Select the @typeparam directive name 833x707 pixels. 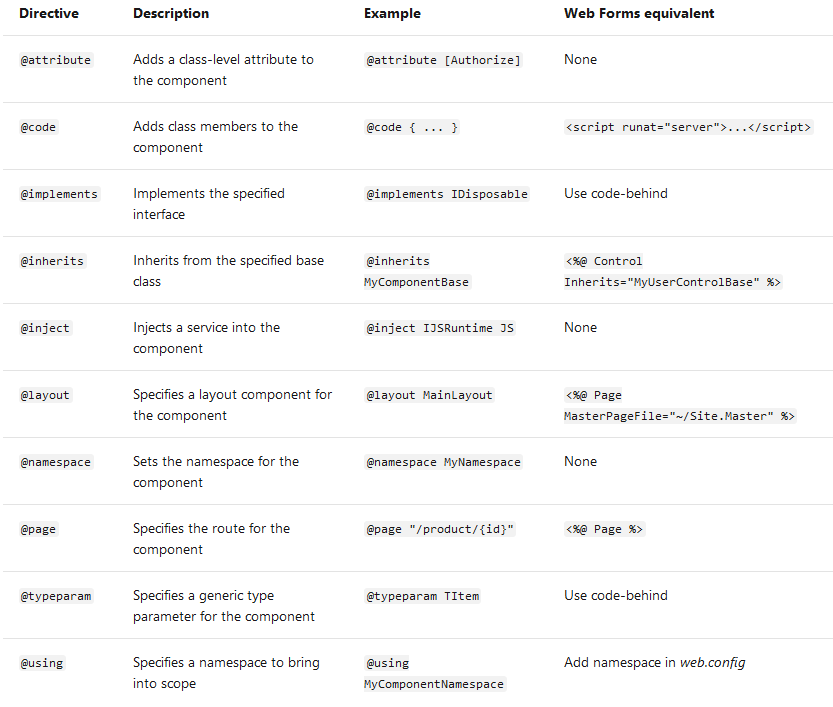coord(56,596)
